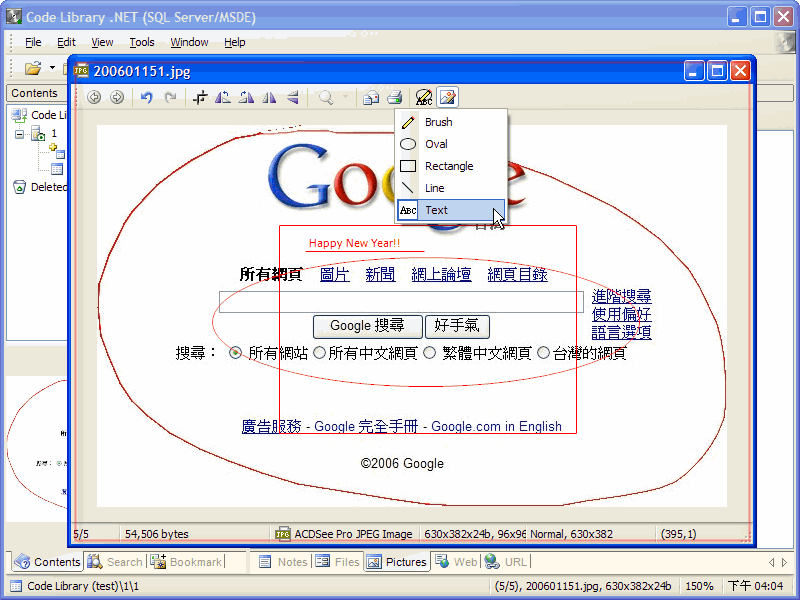
Task: Open the View menu
Action: coord(102,42)
